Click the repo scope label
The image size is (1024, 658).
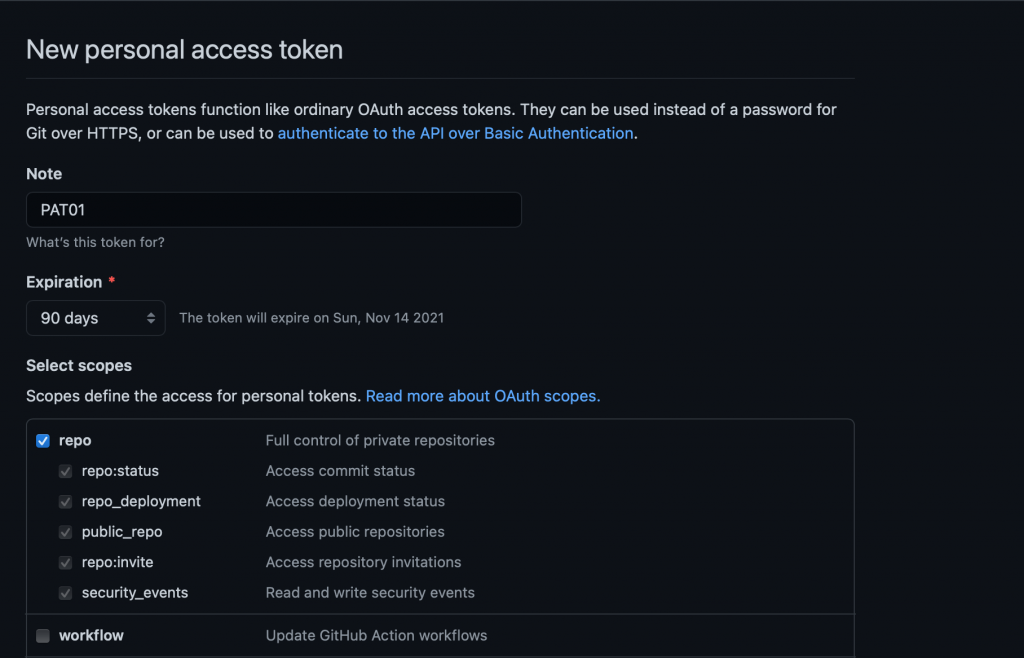pos(75,441)
